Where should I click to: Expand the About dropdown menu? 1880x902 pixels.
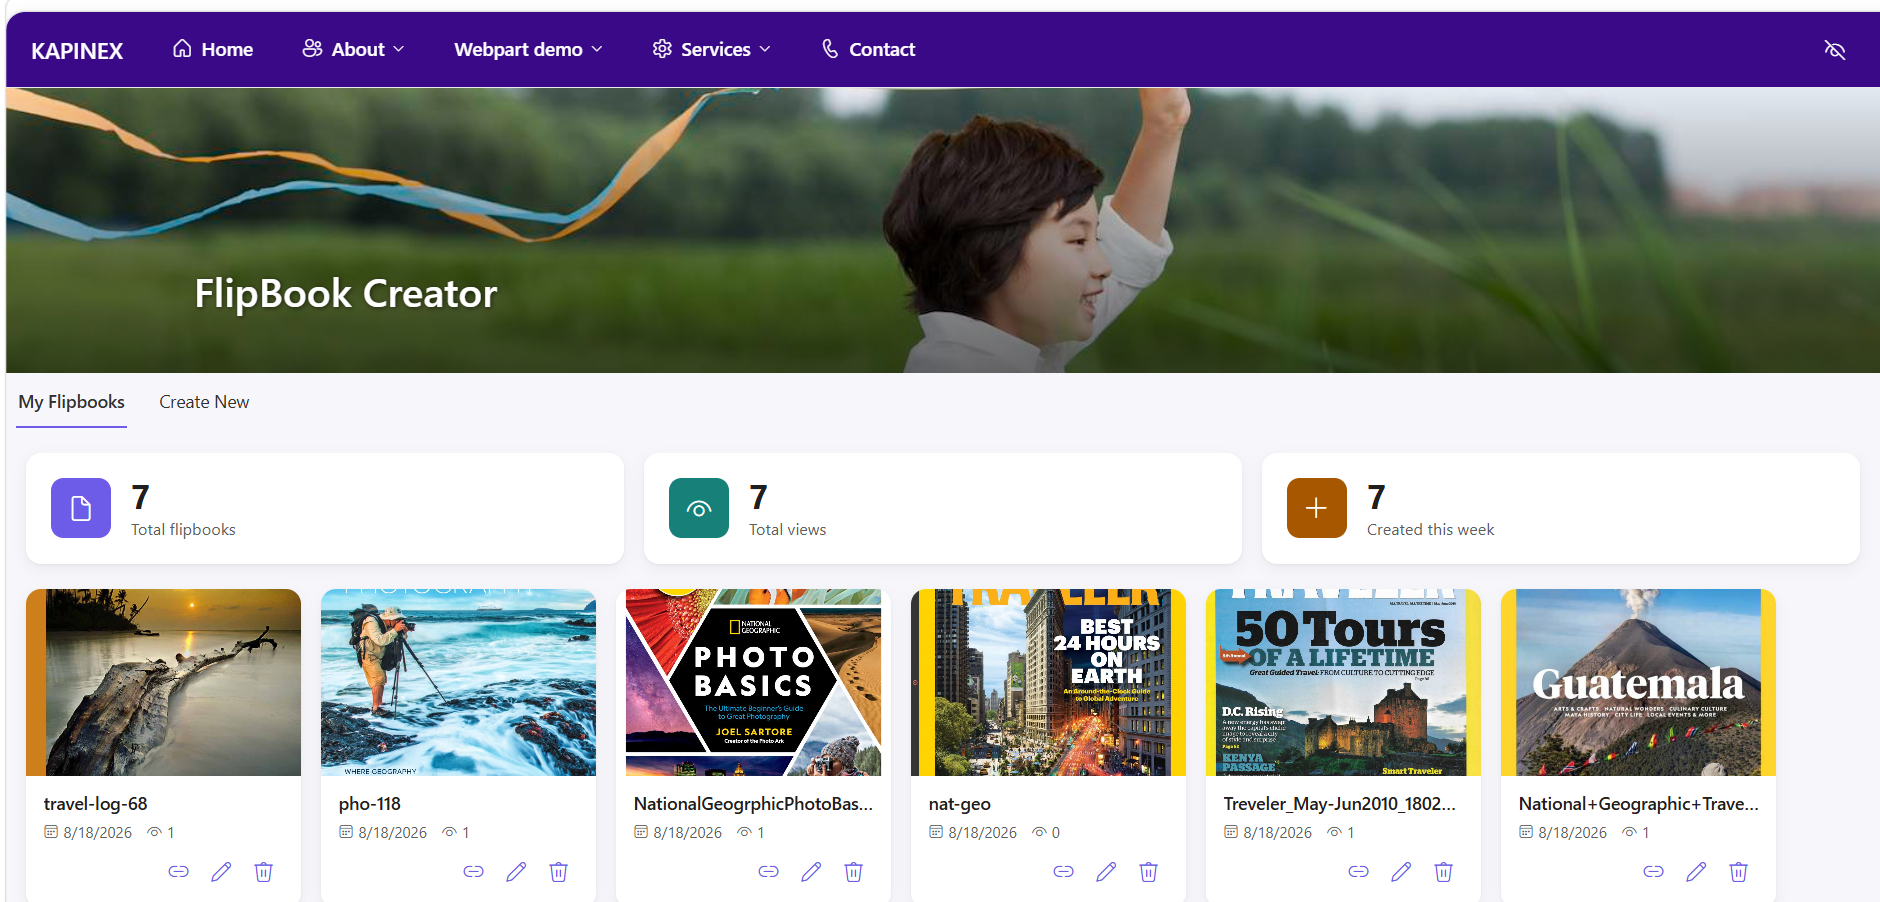pyautogui.click(x=353, y=49)
